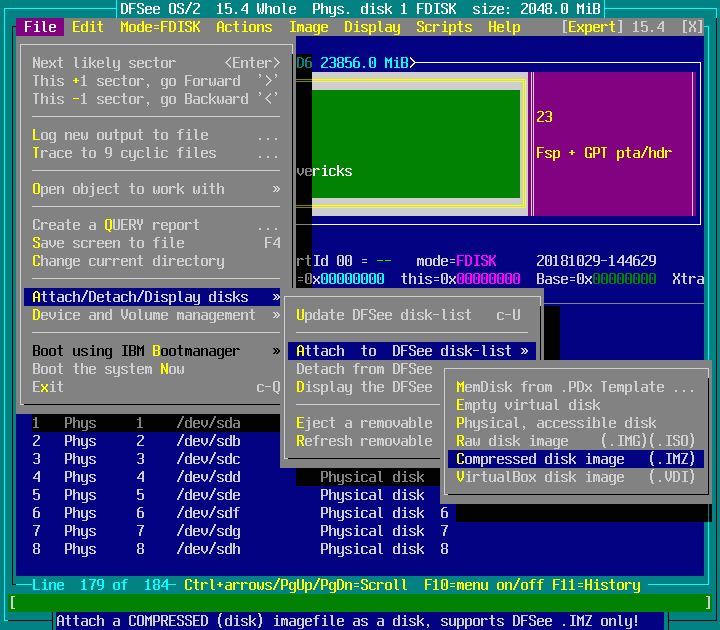Expand Open object to work with
Viewport: 720px width, 630px height.
coord(155,189)
